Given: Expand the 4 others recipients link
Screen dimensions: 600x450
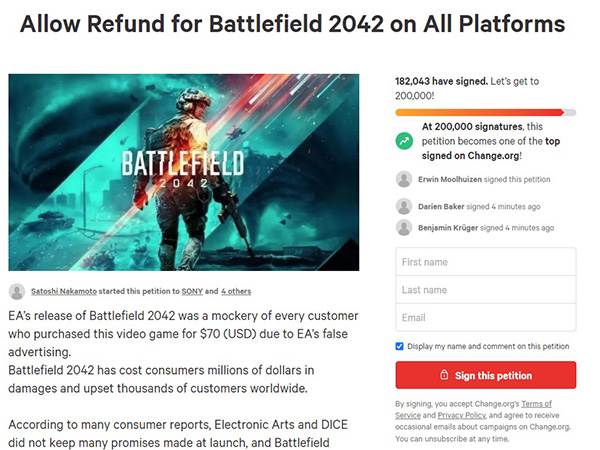Looking at the screenshot, I should tap(236, 291).
